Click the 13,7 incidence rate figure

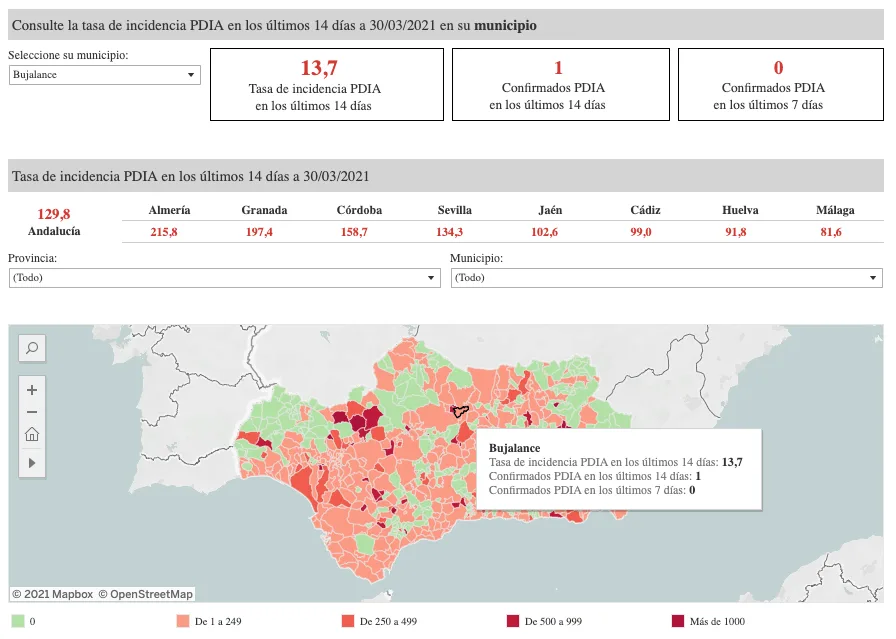point(319,68)
